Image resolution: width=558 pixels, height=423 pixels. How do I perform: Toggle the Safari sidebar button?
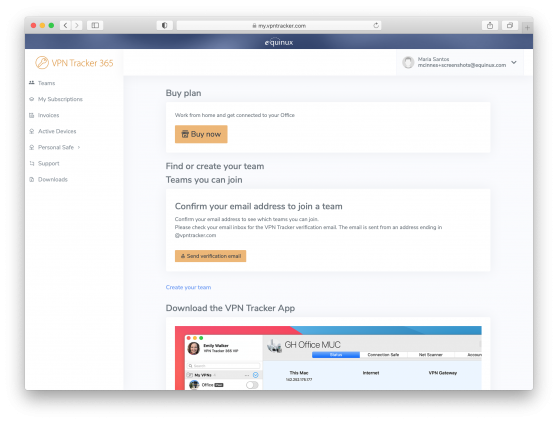click(x=95, y=25)
